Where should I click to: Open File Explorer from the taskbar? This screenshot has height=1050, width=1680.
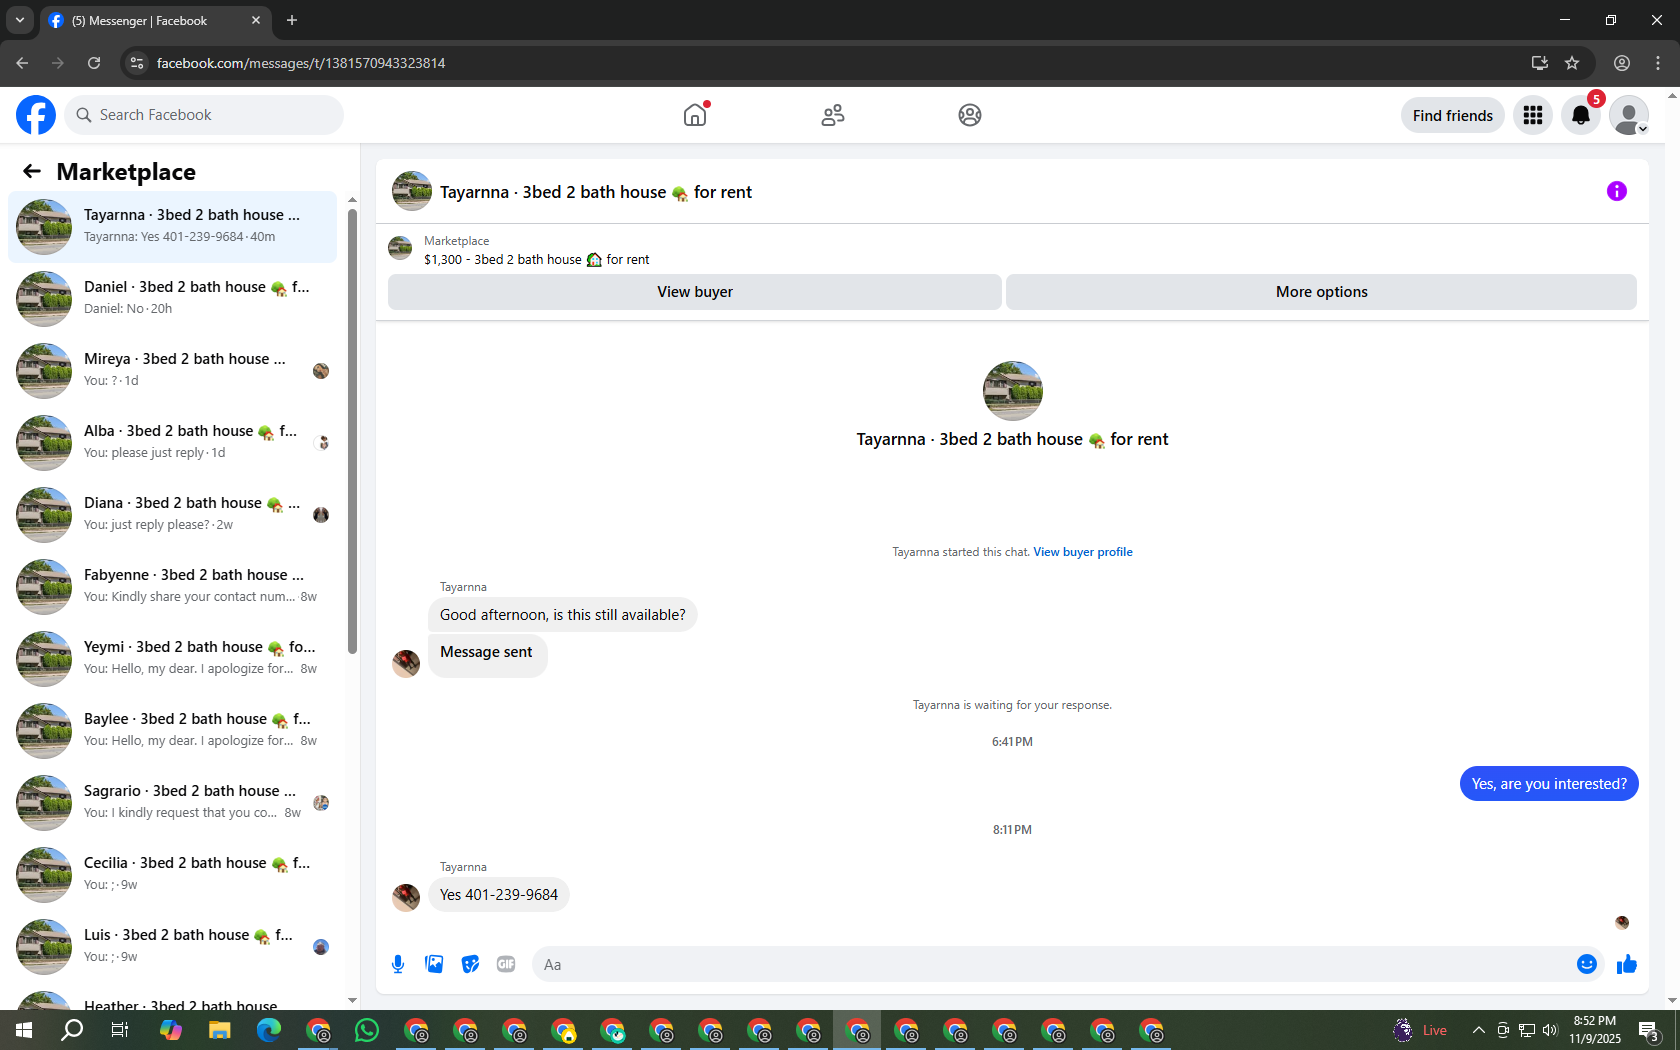219,1030
